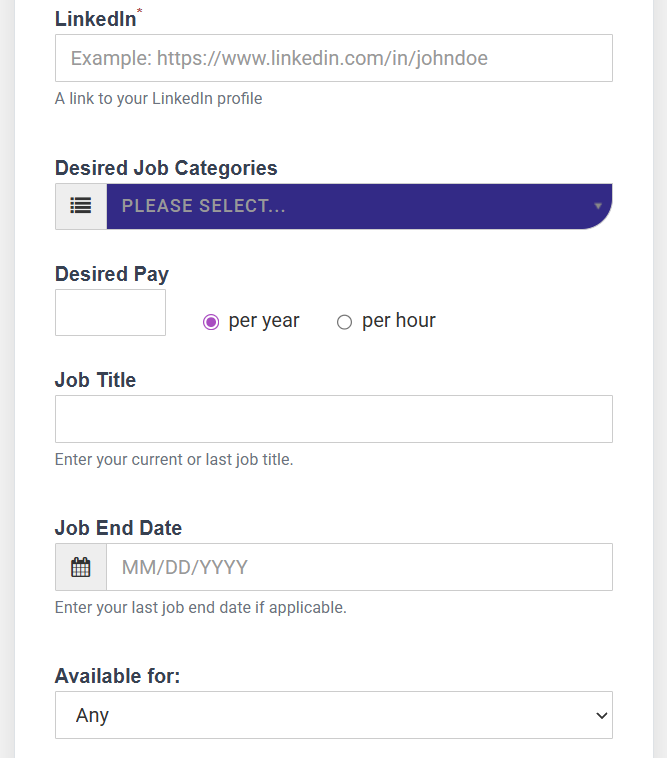Click the Job End Date label
The width and height of the screenshot is (667, 758).
click(118, 528)
